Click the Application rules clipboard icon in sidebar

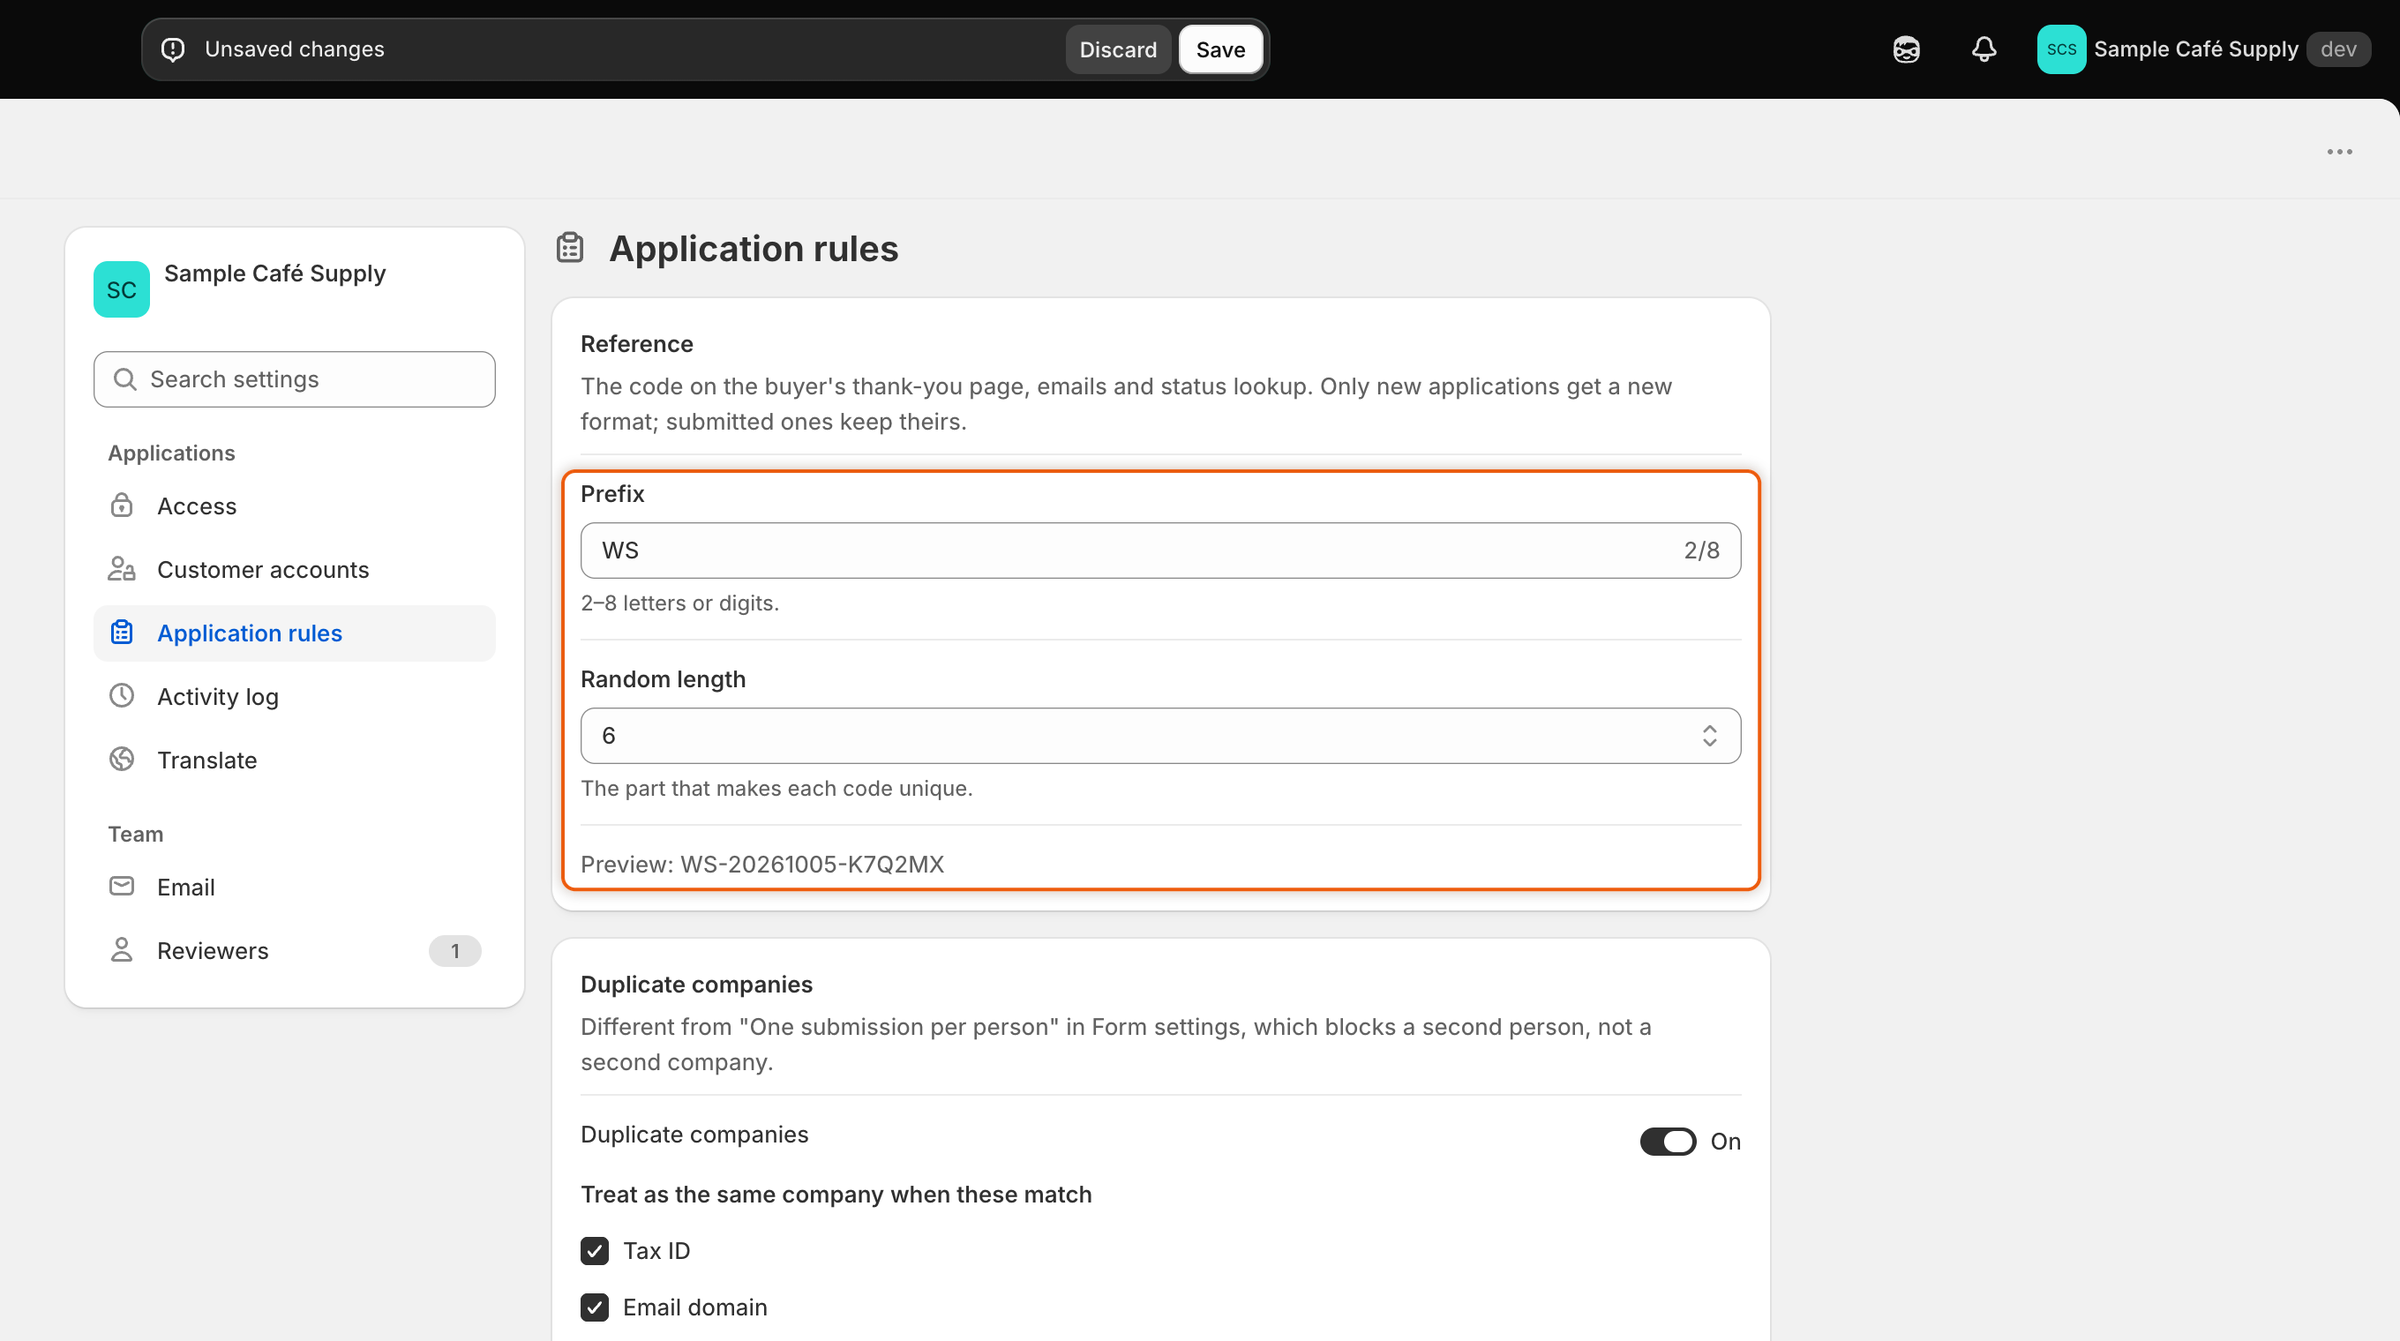pyautogui.click(x=122, y=632)
